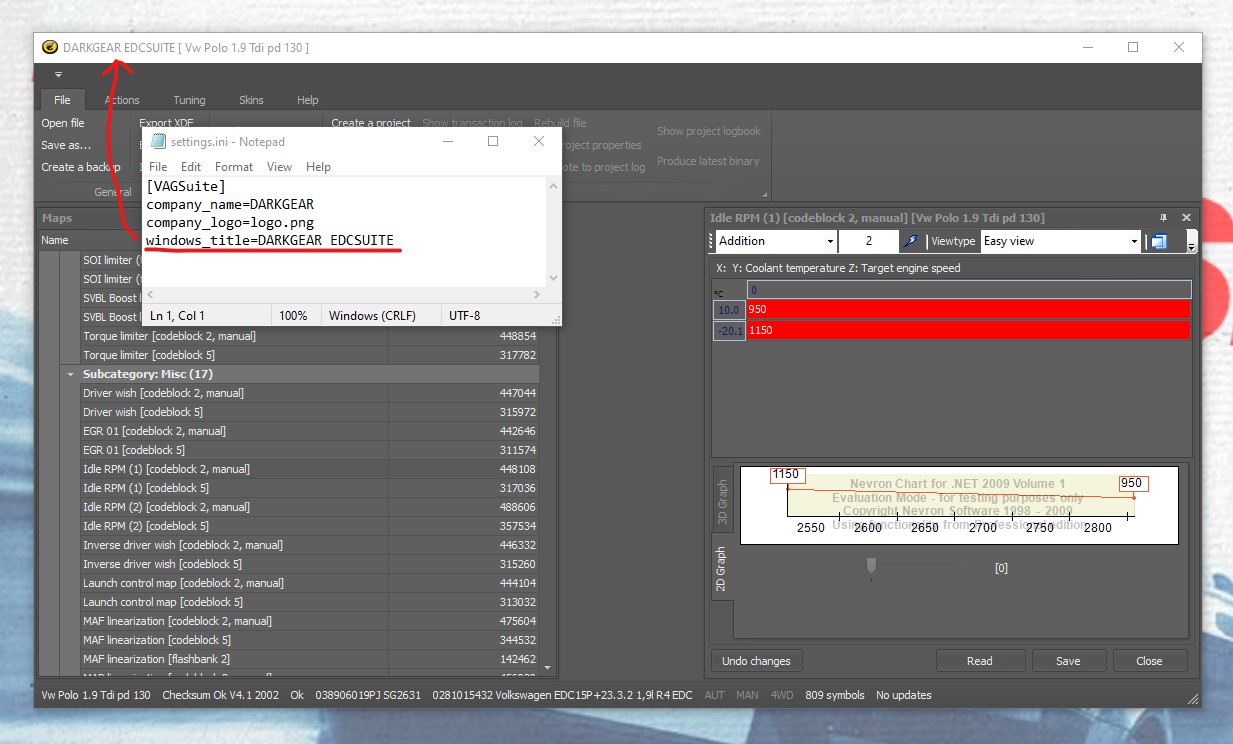Viewport: 1233px width, 744px height.
Task: Click the Name column header in Maps
Action: coord(213,240)
